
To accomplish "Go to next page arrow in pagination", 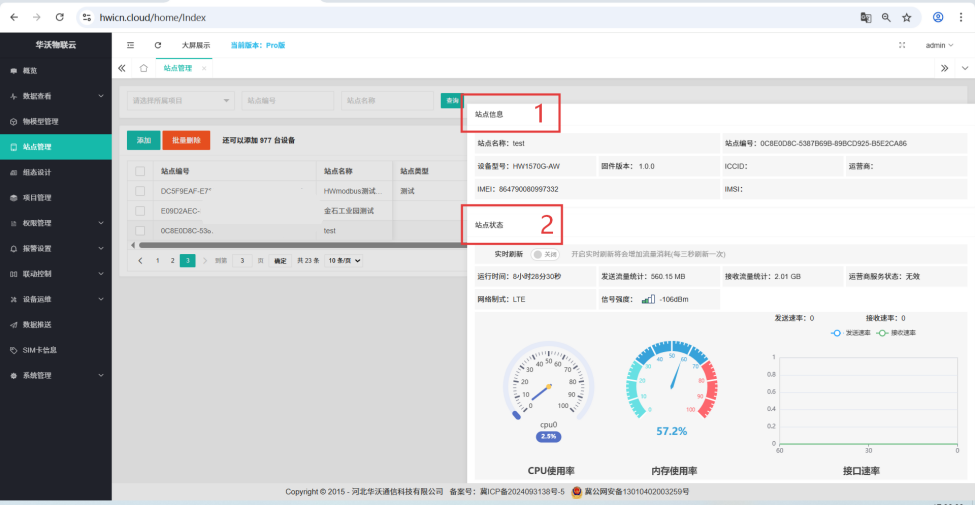I will coord(206,261).
